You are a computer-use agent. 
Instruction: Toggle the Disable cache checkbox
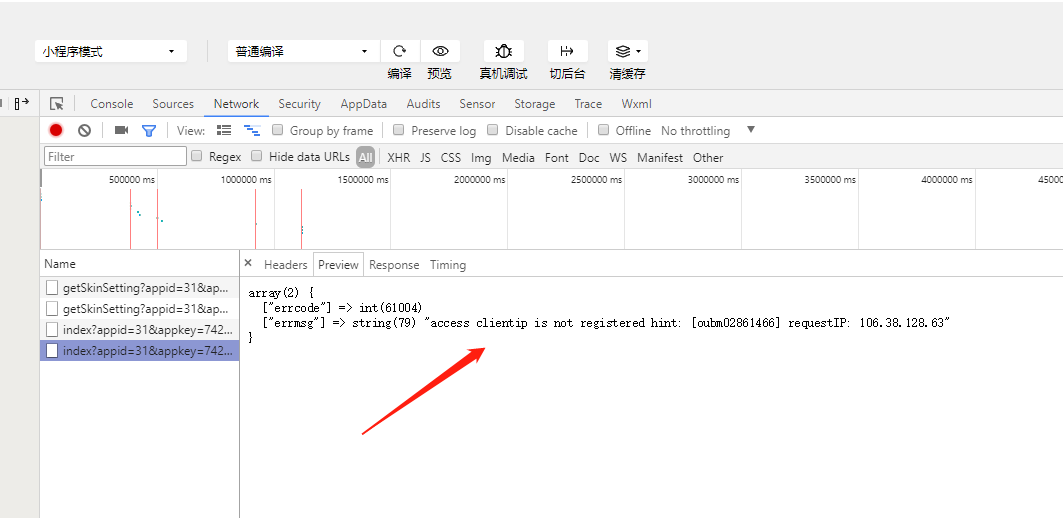pyautogui.click(x=493, y=130)
